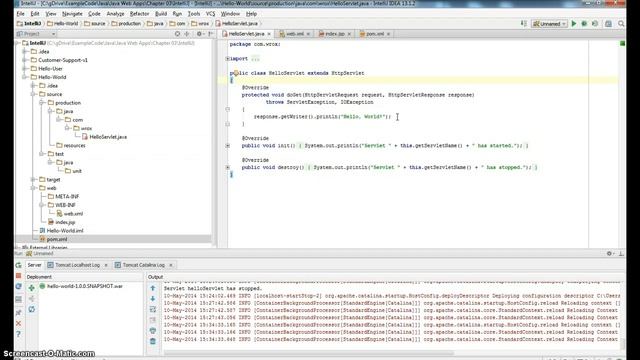Open the Project panel settings gear
The width and height of the screenshot is (640, 360).
pos(199,34)
